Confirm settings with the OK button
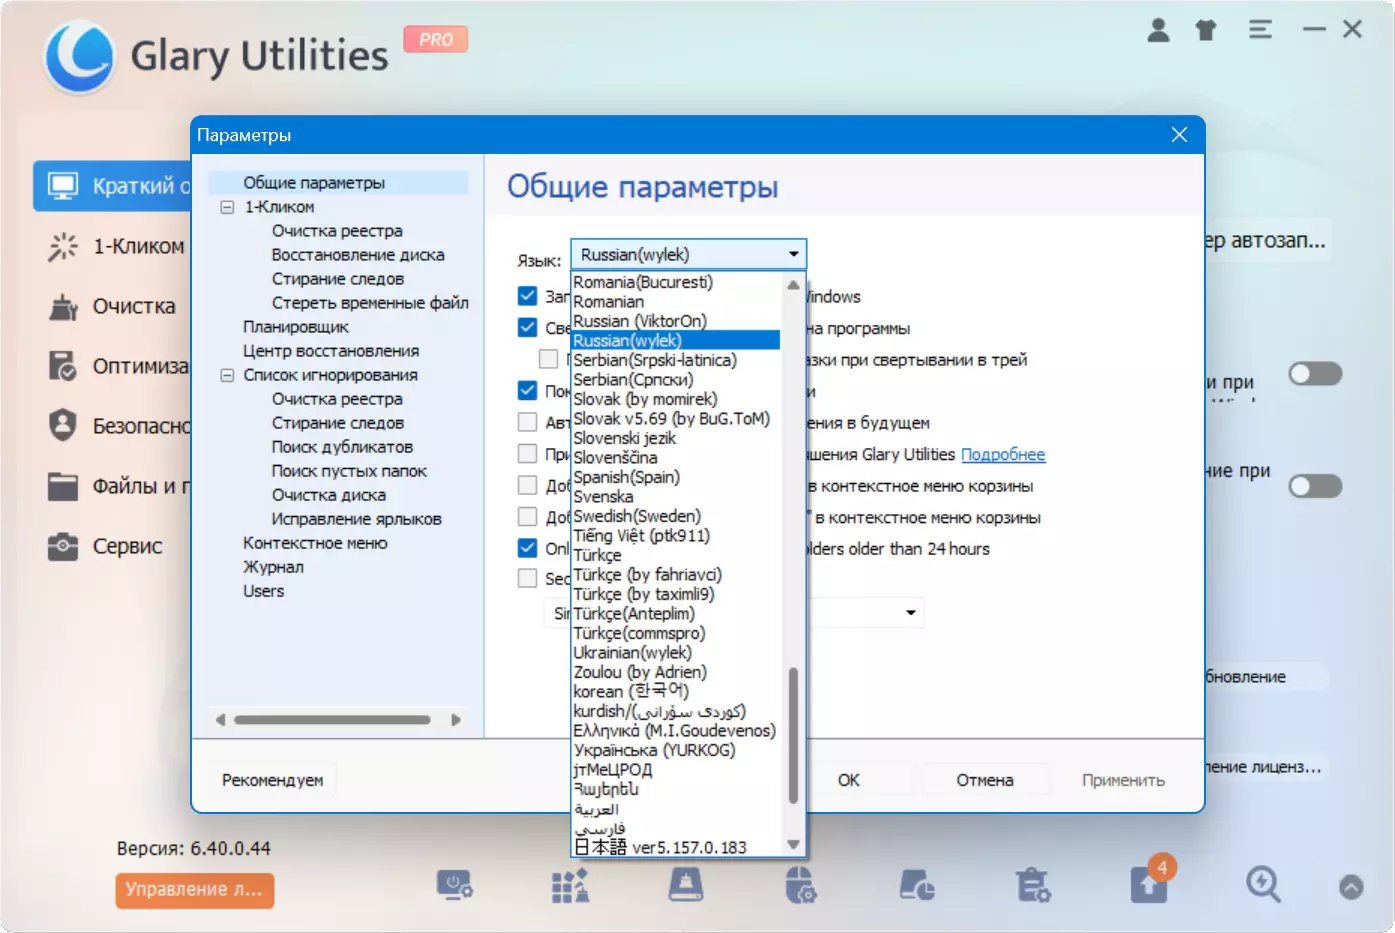This screenshot has height=933, width=1395. (x=849, y=780)
